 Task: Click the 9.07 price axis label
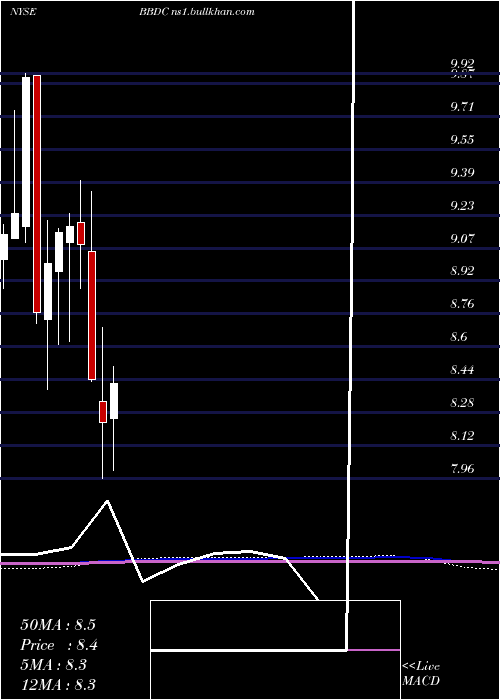tap(462, 238)
